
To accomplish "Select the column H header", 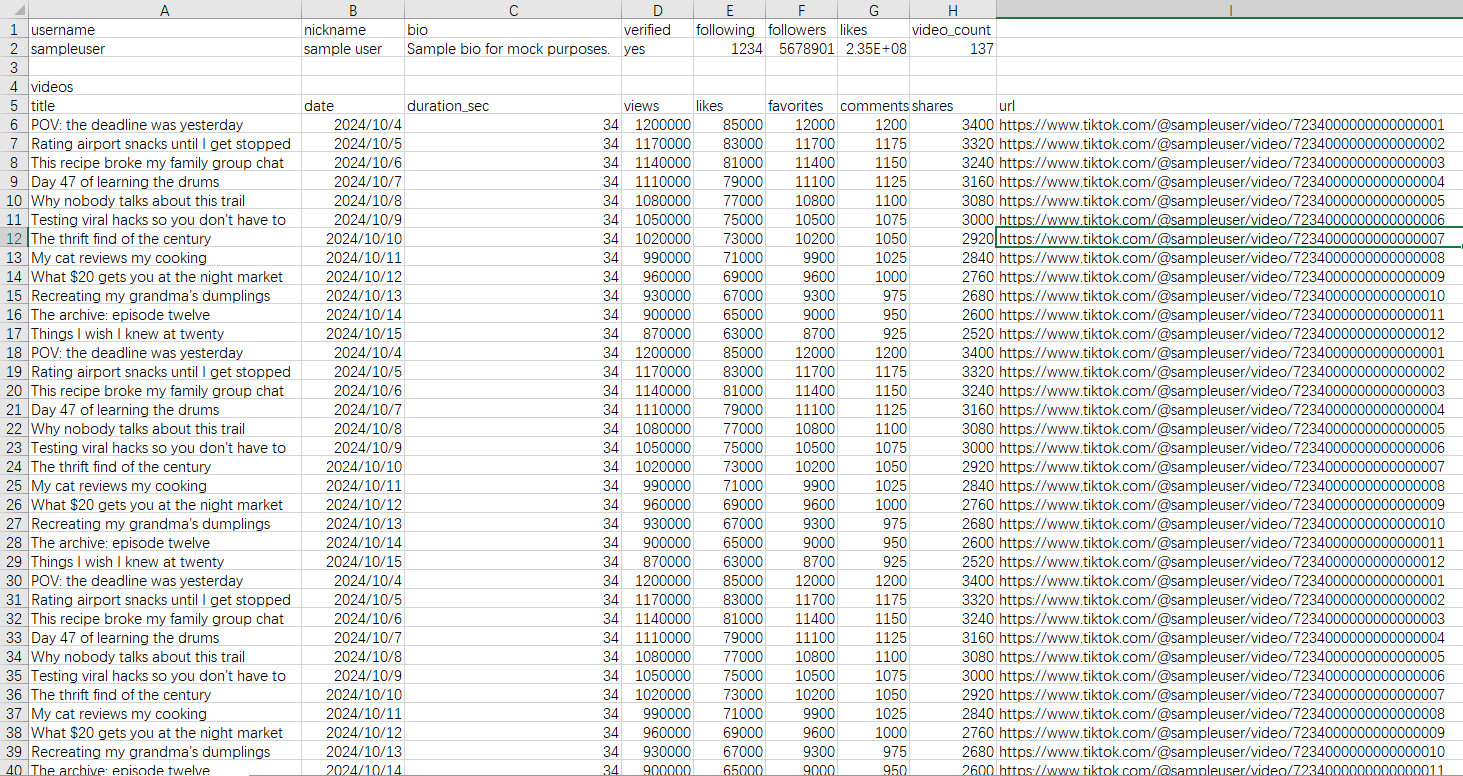I will pyautogui.click(x=953, y=10).
